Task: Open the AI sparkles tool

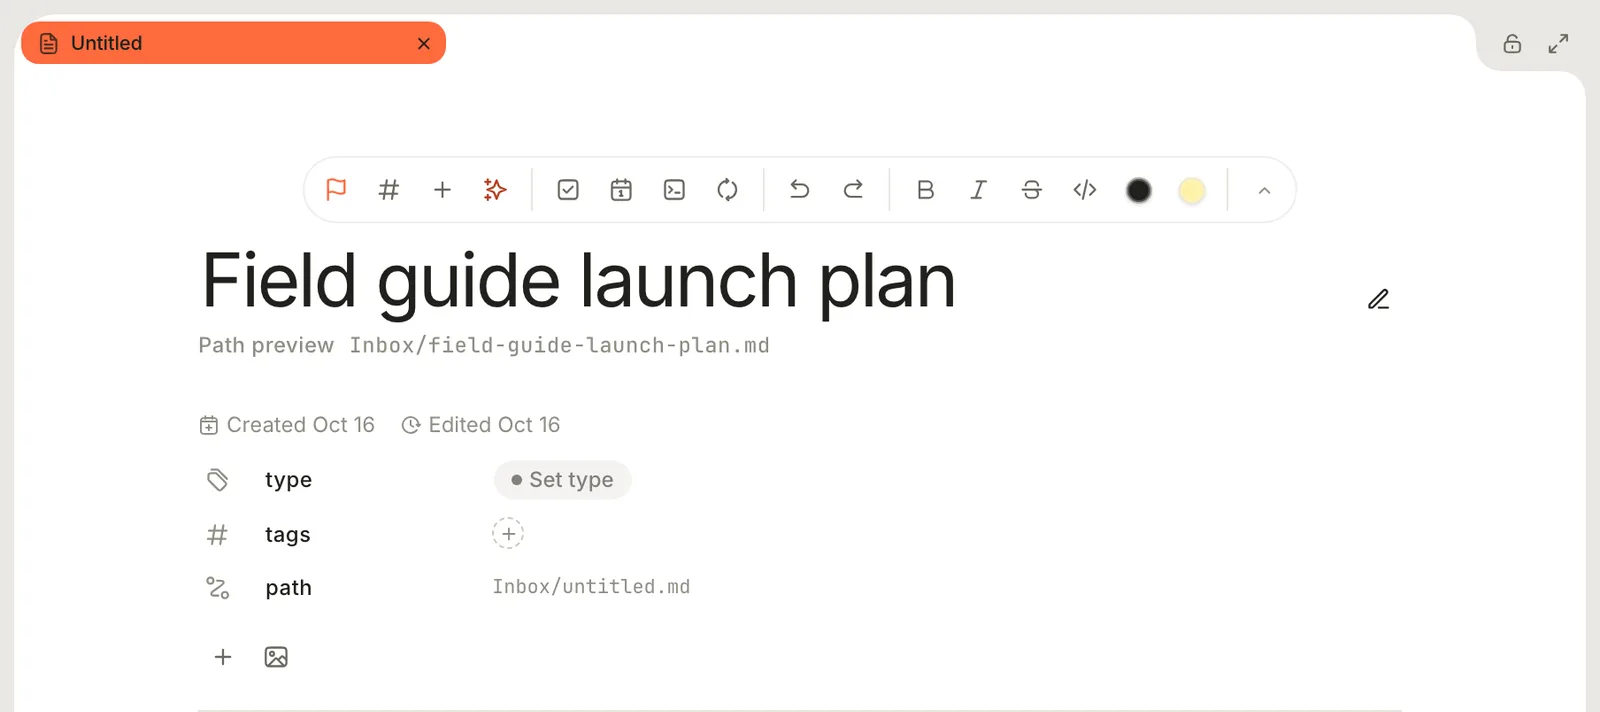Action: point(495,189)
